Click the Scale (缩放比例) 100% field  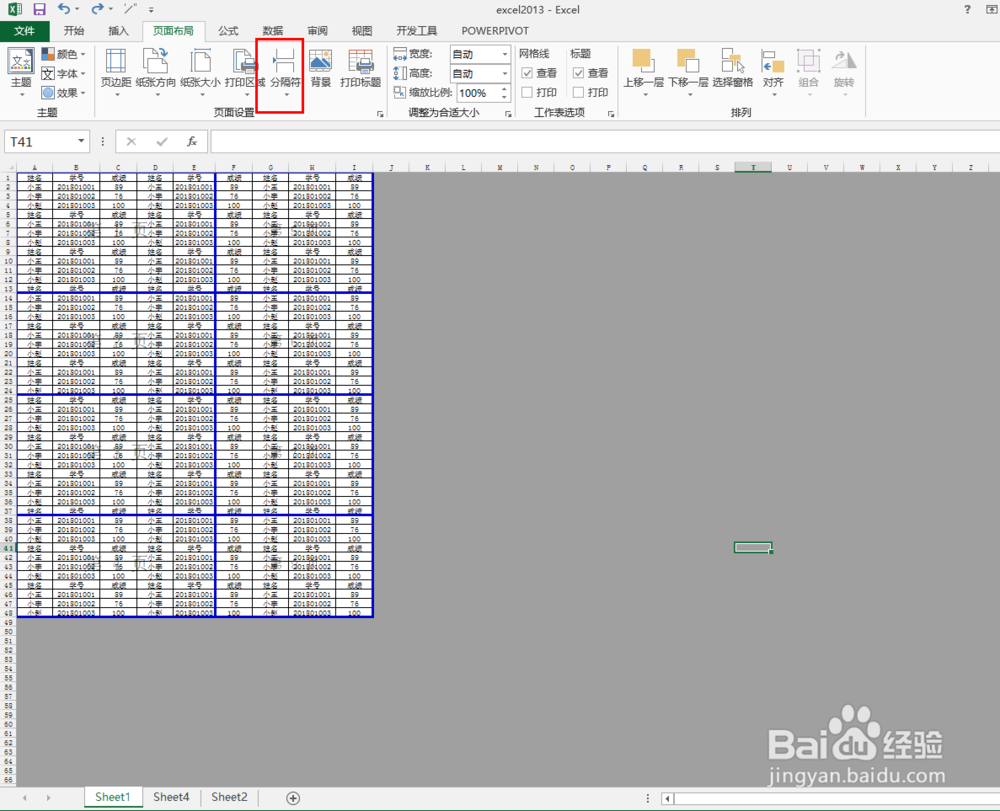click(478, 93)
